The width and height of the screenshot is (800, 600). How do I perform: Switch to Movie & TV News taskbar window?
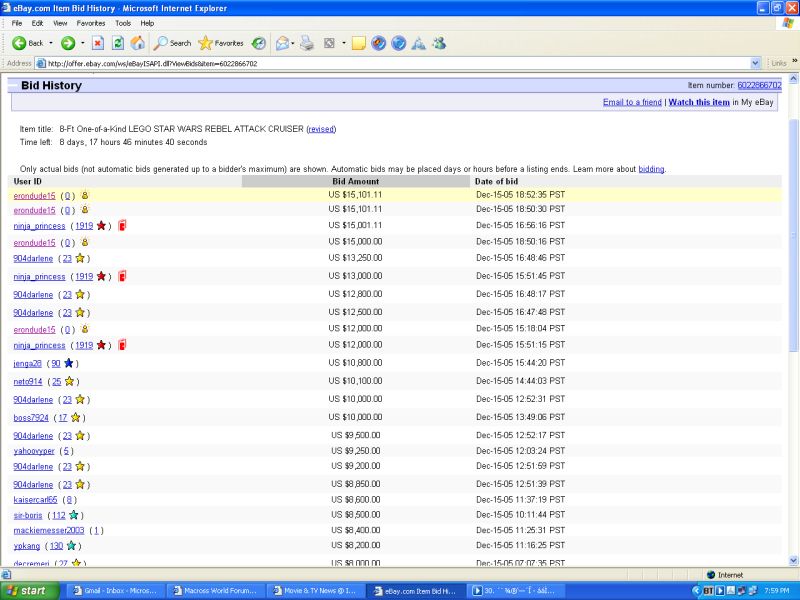click(x=315, y=591)
